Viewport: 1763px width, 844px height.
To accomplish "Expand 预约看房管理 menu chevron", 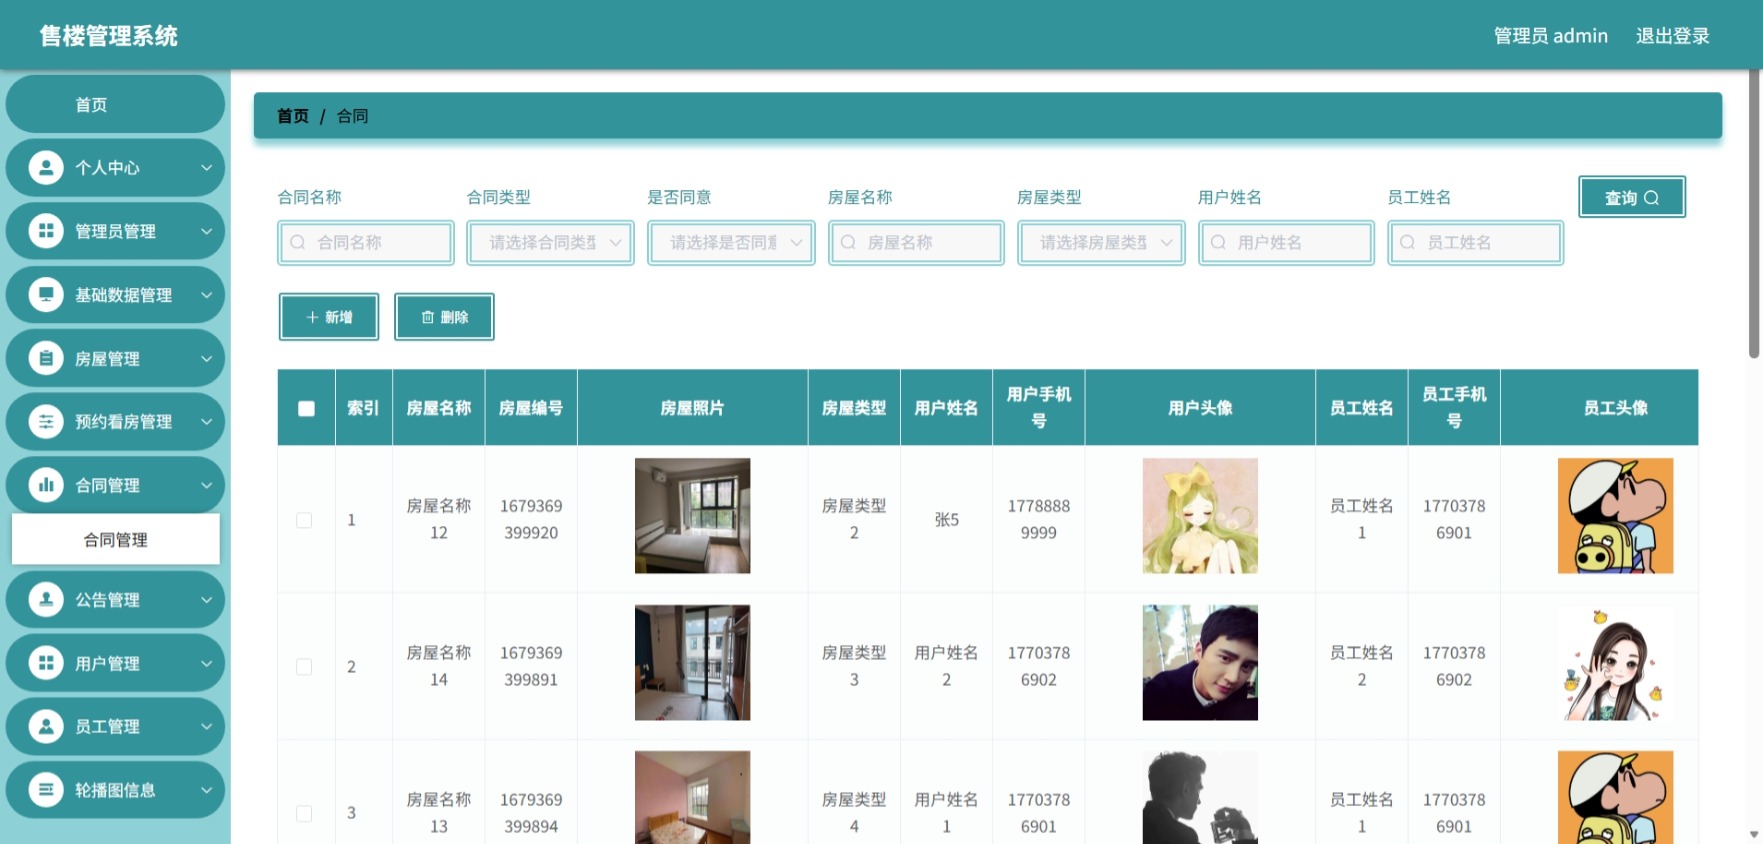I will tap(206, 422).
